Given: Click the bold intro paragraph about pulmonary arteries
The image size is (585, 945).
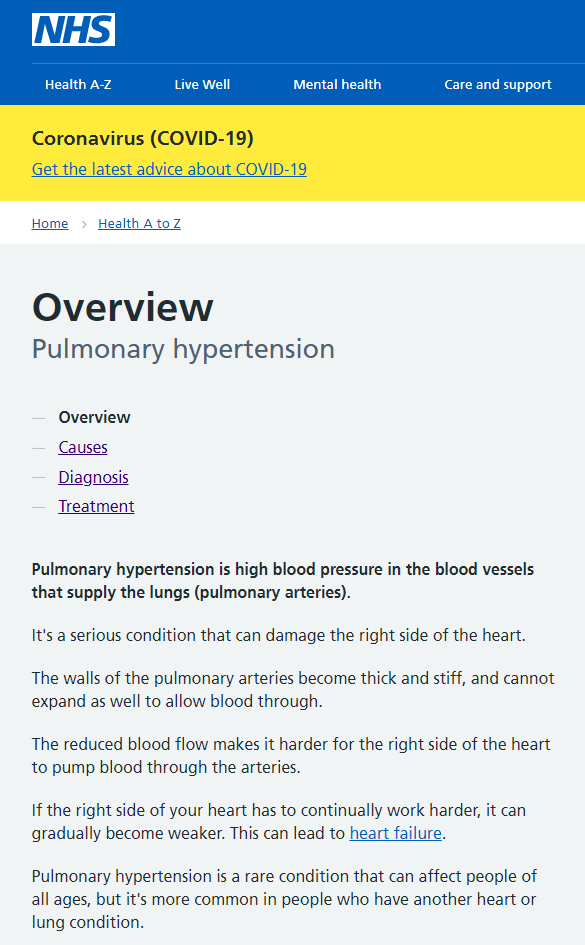Looking at the screenshot, I should (283, 580).
